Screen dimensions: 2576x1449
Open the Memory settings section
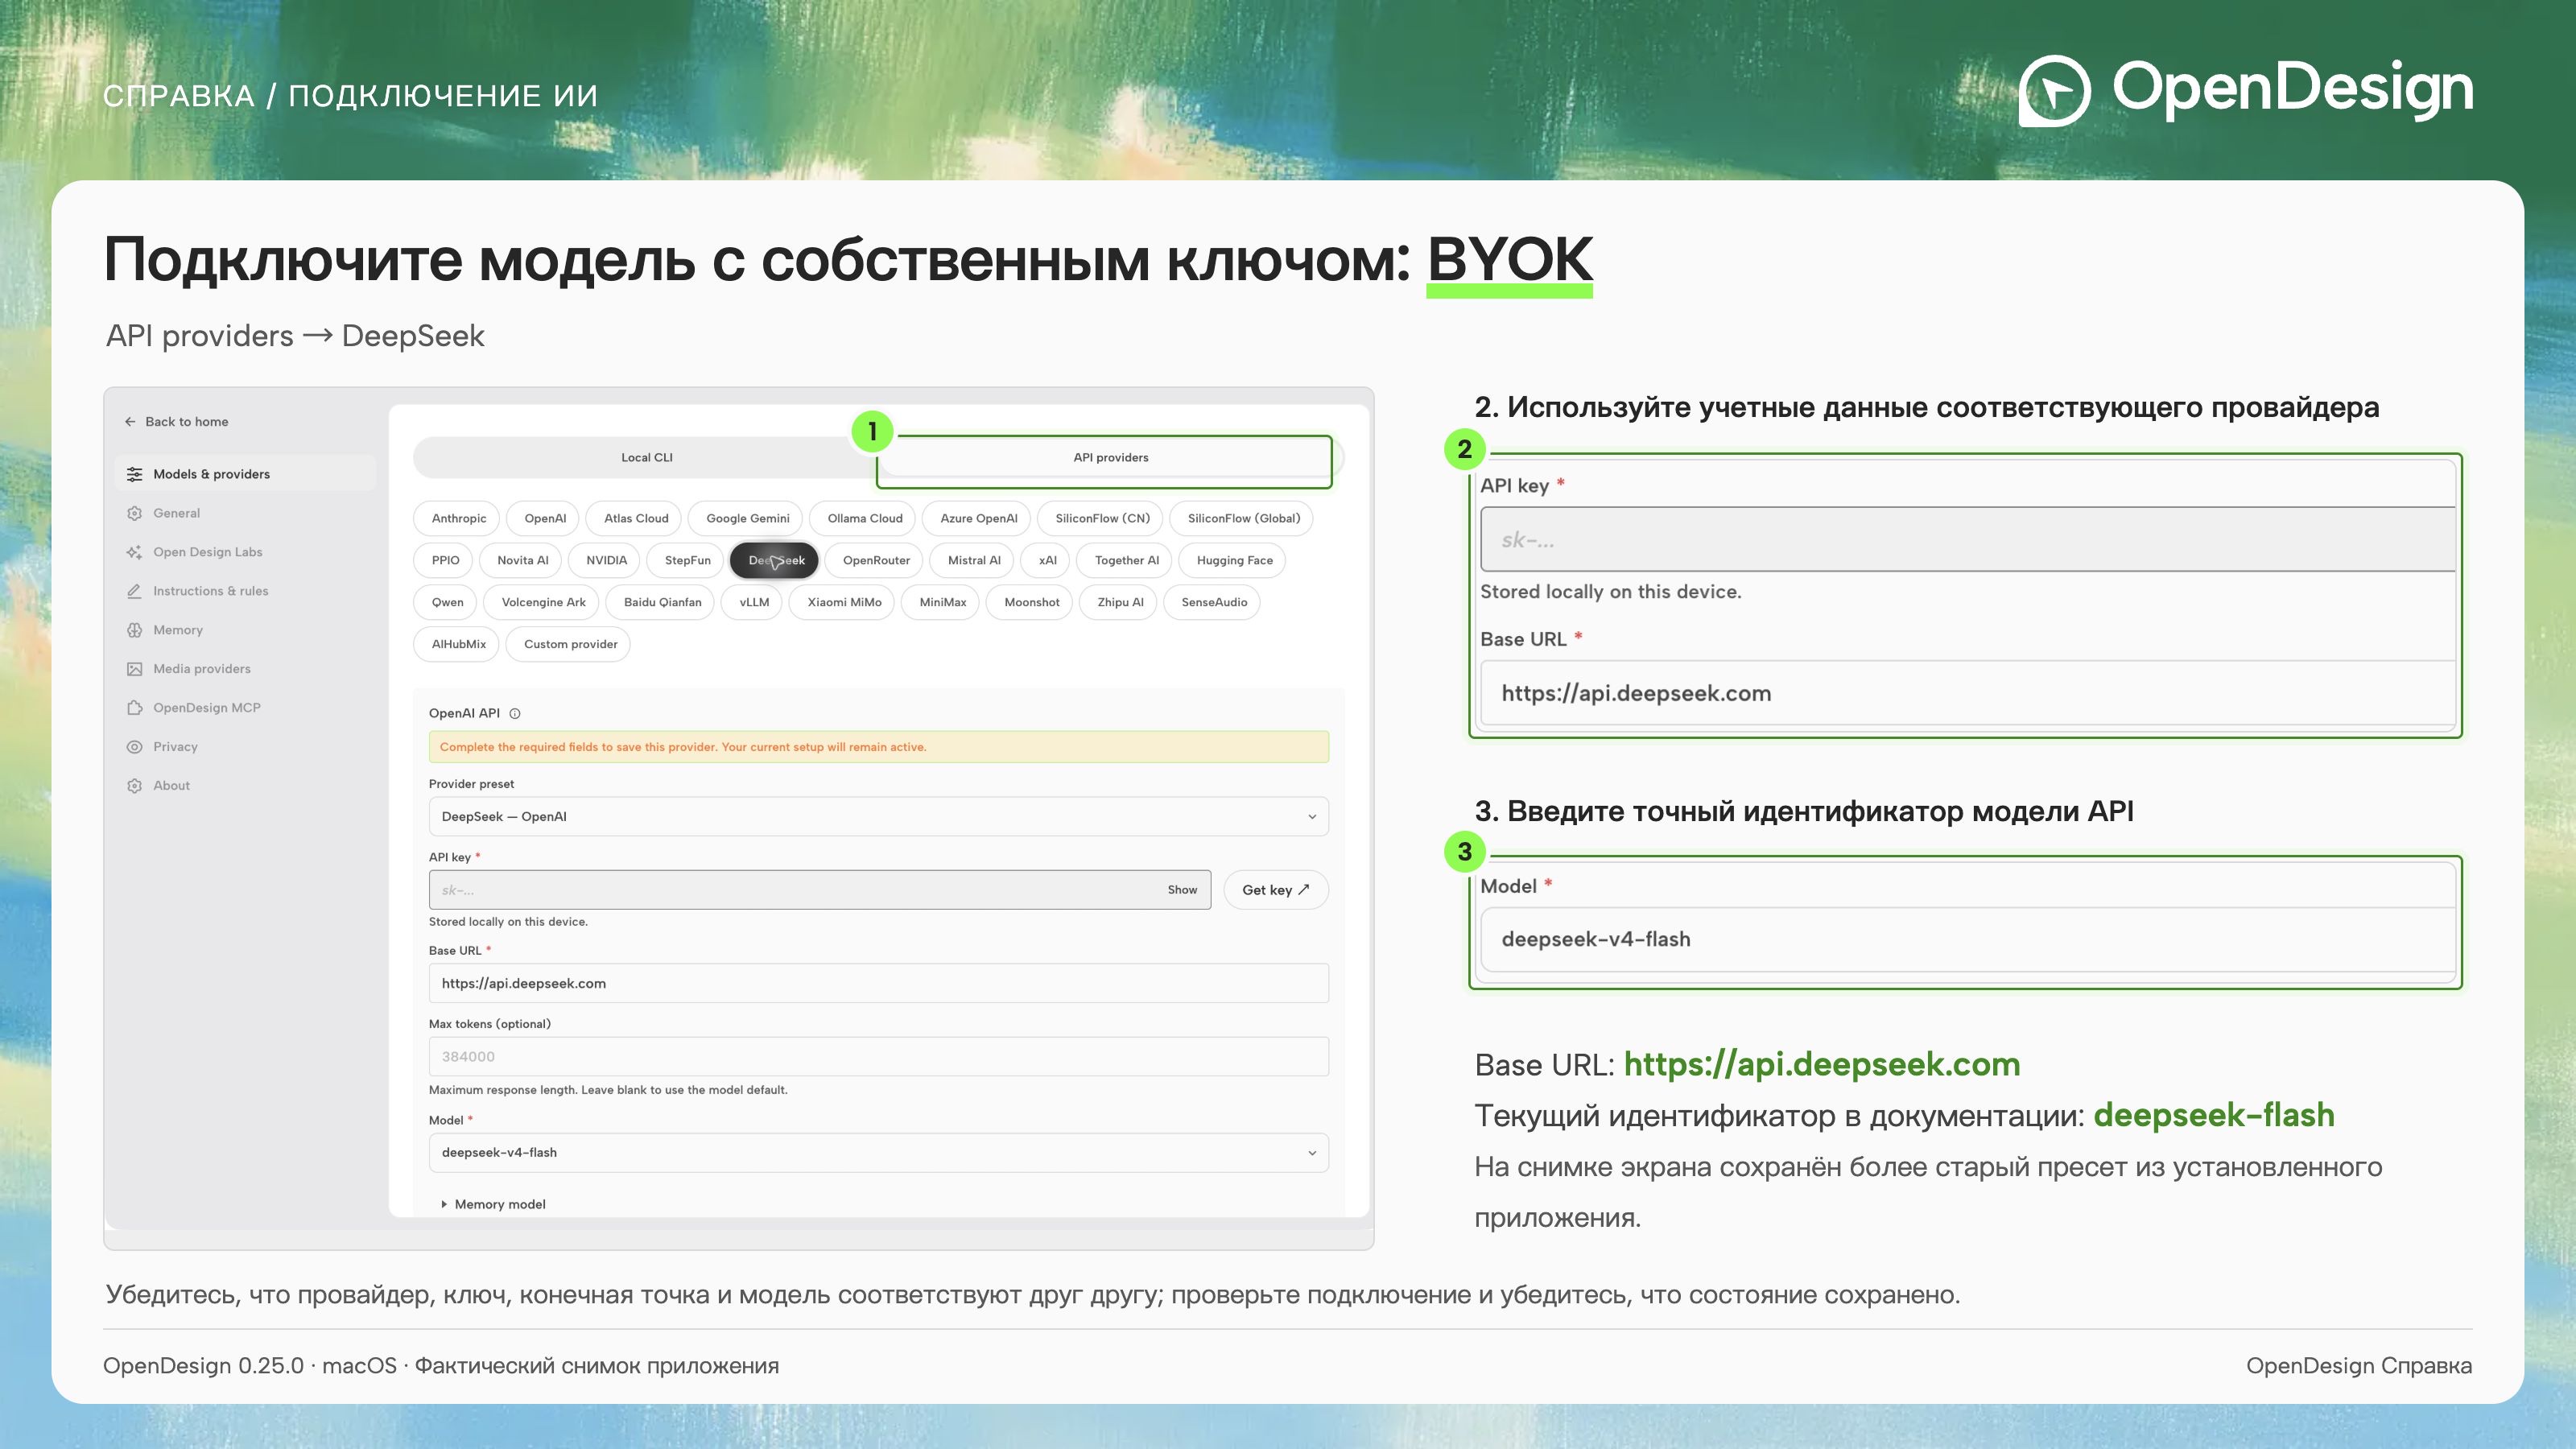[x=245, y=630]
